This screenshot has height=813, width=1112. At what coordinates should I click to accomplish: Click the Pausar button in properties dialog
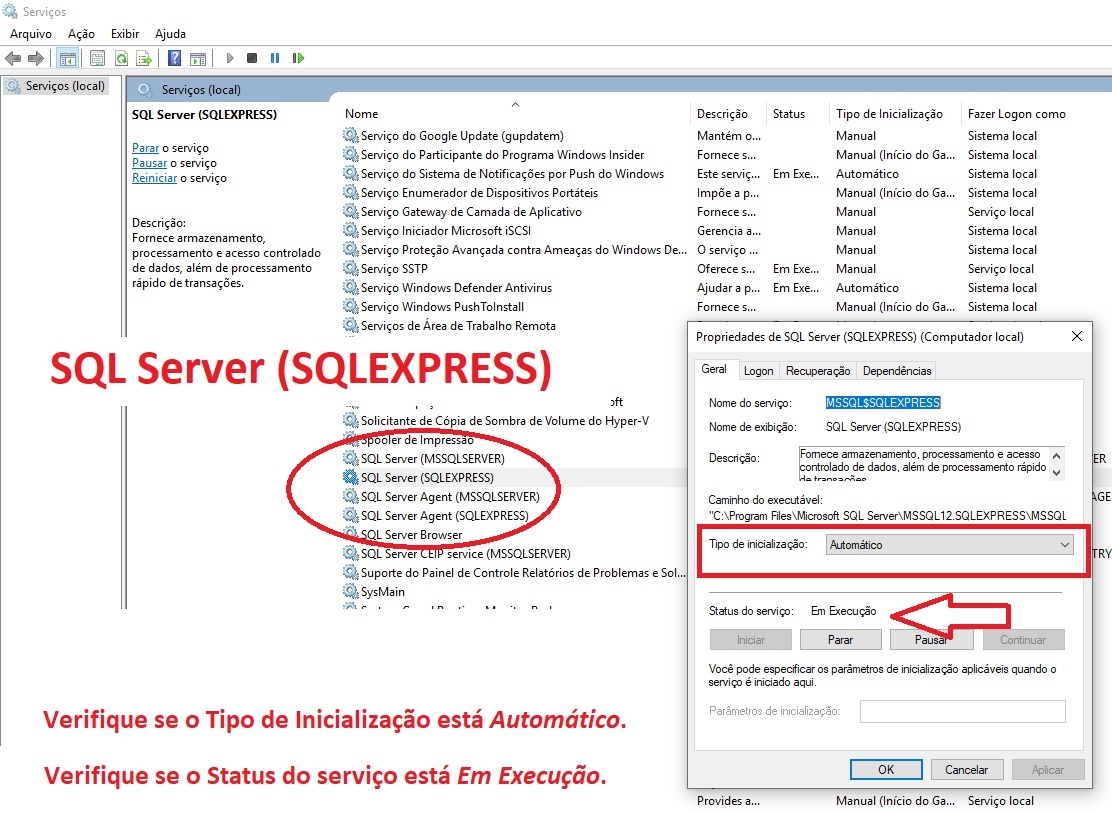(x=932, y=639)
